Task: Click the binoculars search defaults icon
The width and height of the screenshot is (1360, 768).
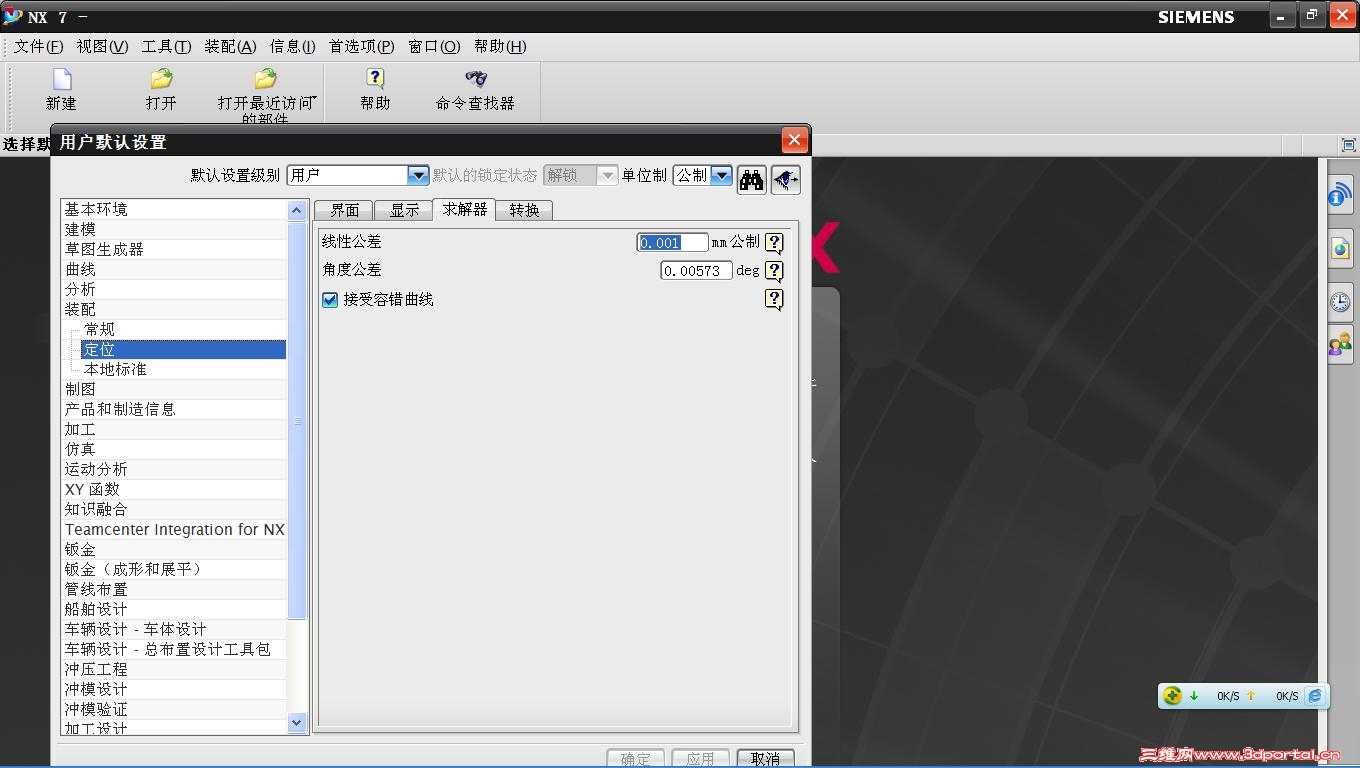Action: tap(752, 179)
